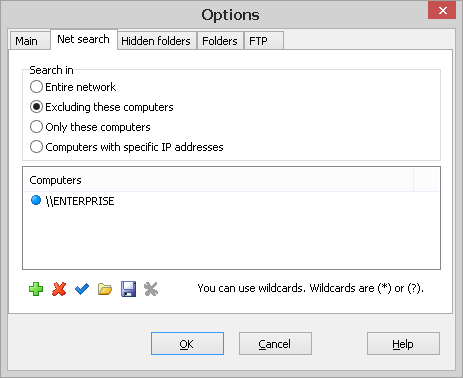
Task: Click the Computers column header
Action: tap(218, 180)
